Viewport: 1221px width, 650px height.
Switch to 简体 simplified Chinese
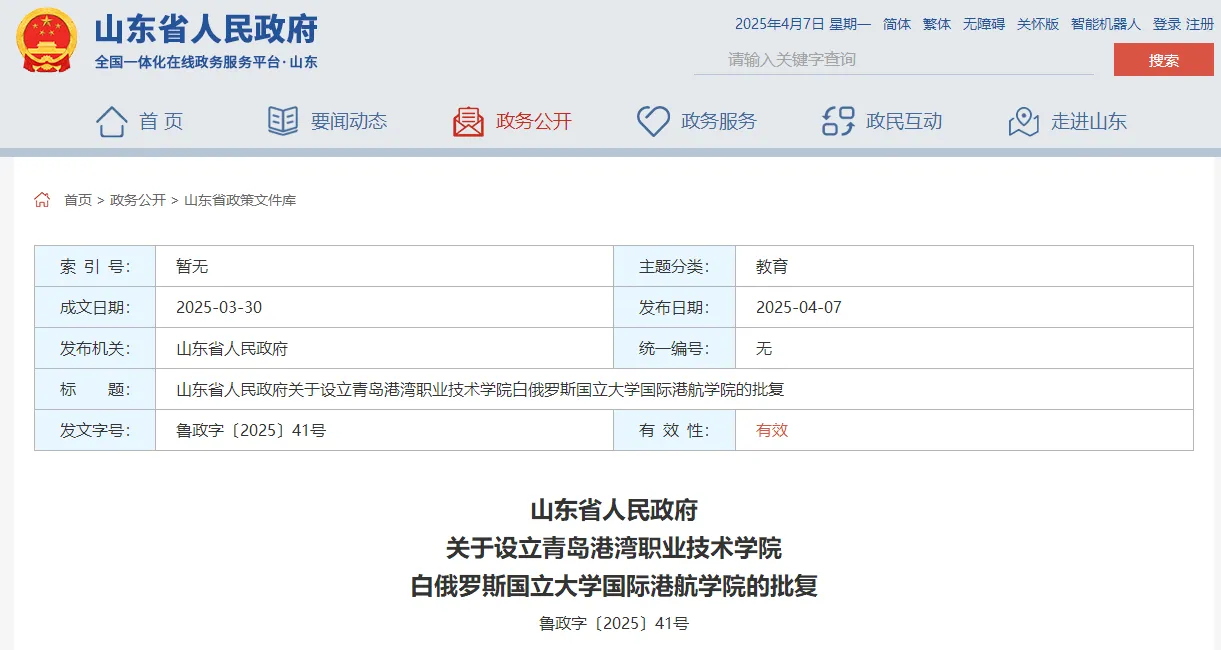pyautogui.click(x=897, y=24)
